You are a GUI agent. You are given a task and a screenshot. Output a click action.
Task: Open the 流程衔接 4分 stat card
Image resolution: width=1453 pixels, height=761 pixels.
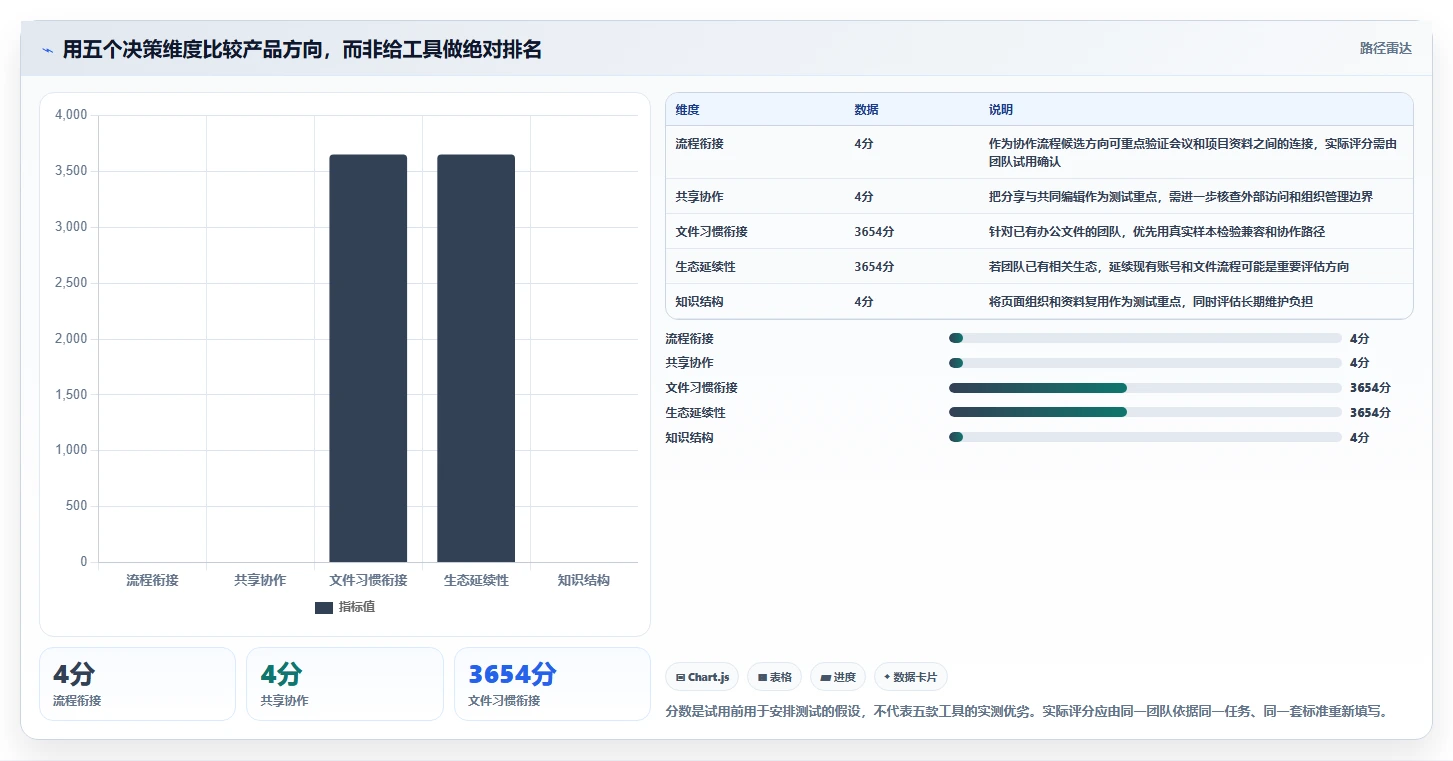[137, 684]
